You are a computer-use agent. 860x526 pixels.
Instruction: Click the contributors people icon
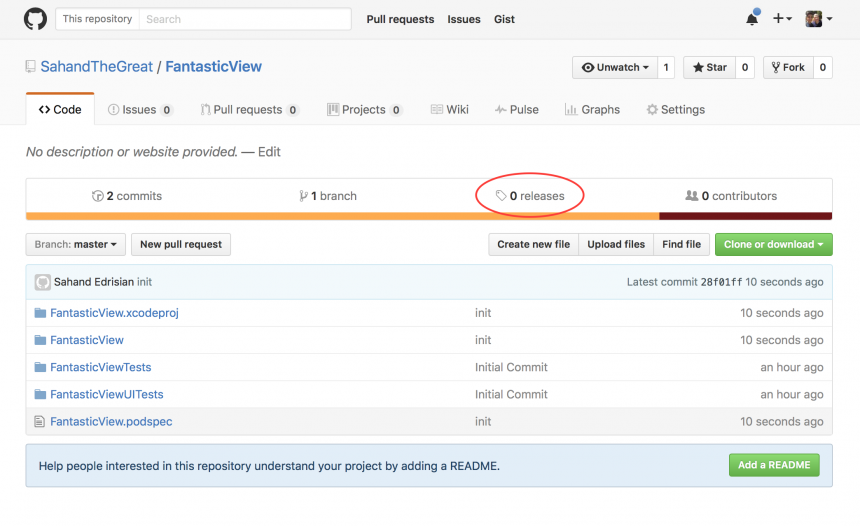(691, 196)
